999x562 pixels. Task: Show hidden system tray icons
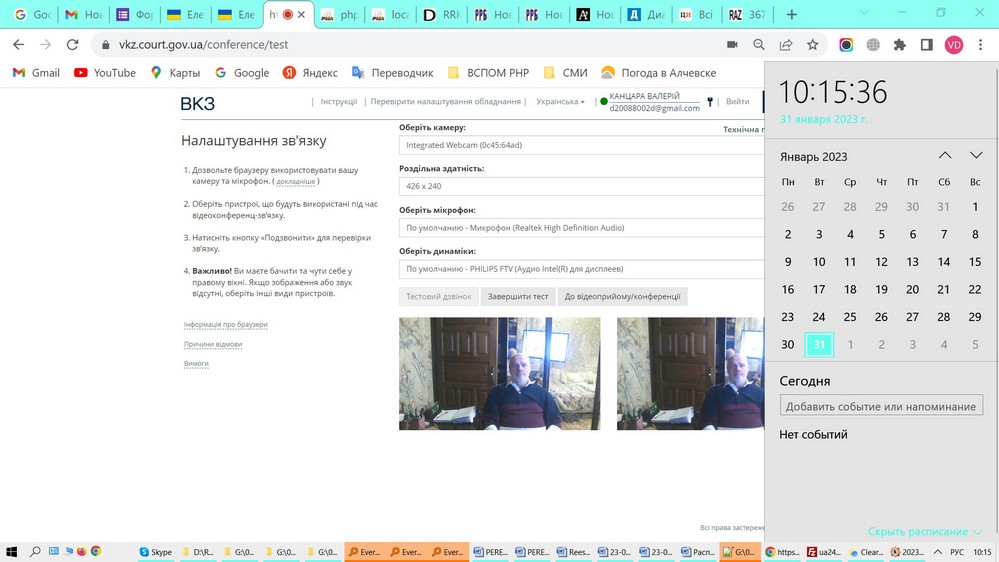[938, 552]
